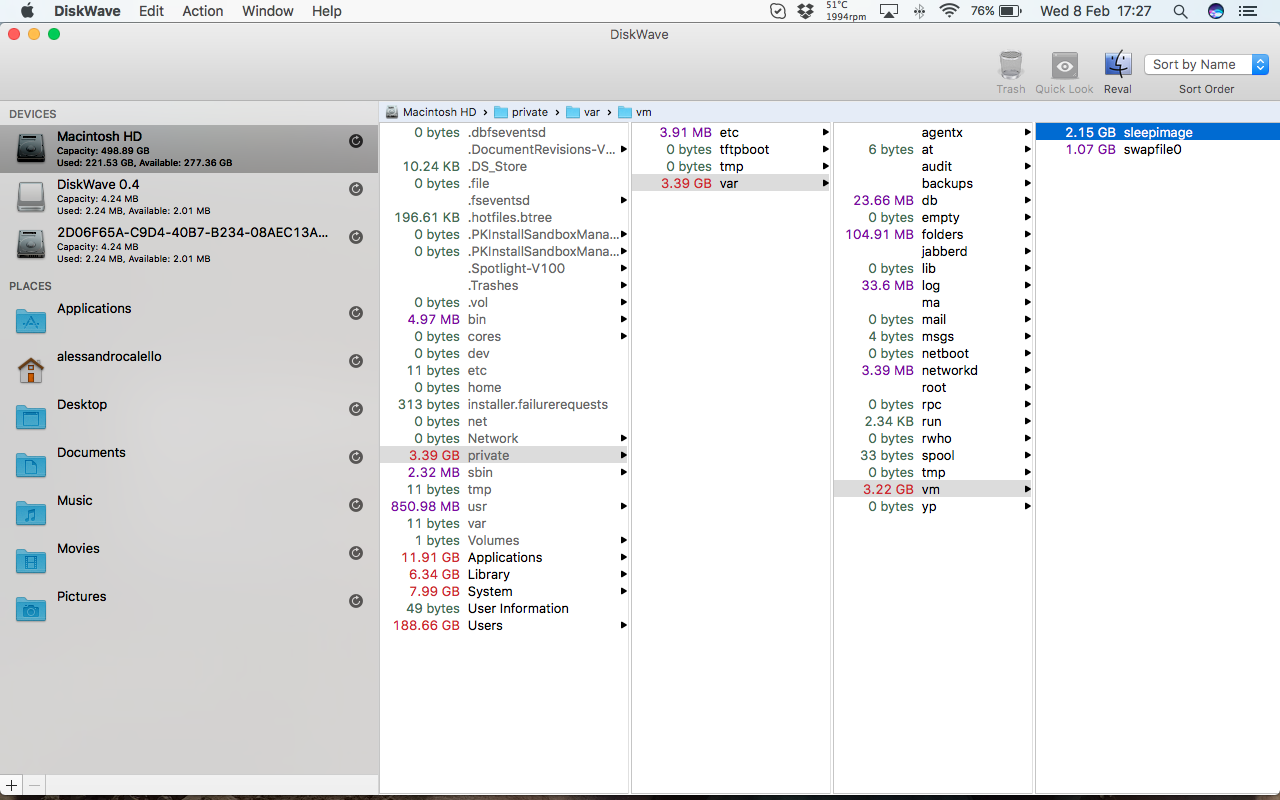Expand the db directory arrow

coord(1027,201)
